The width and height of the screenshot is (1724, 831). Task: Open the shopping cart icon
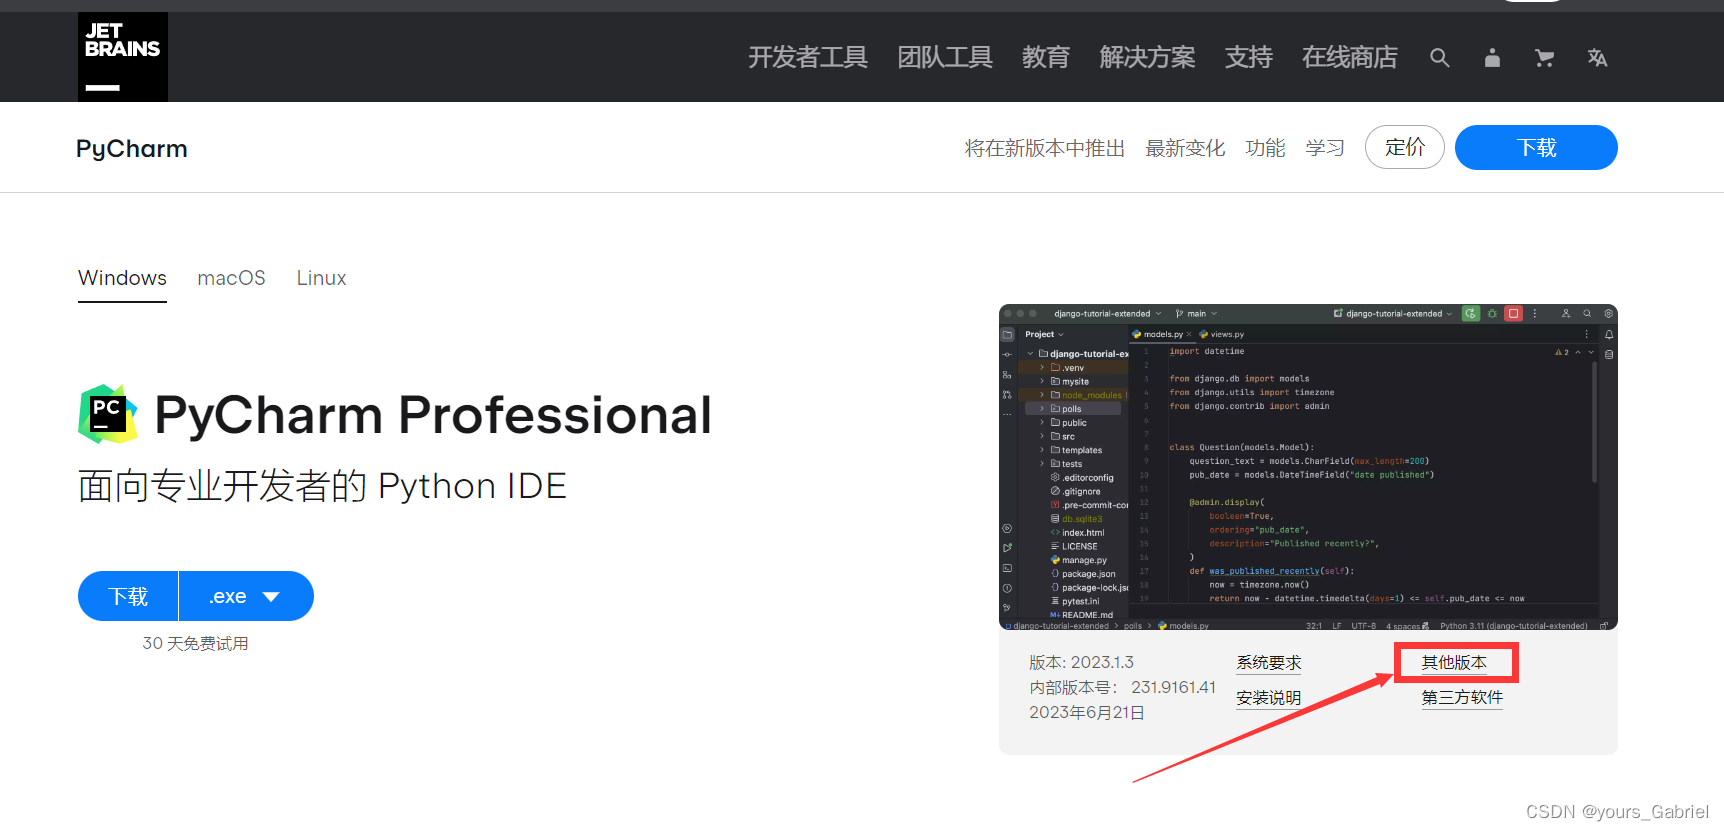pos(1544,58)
